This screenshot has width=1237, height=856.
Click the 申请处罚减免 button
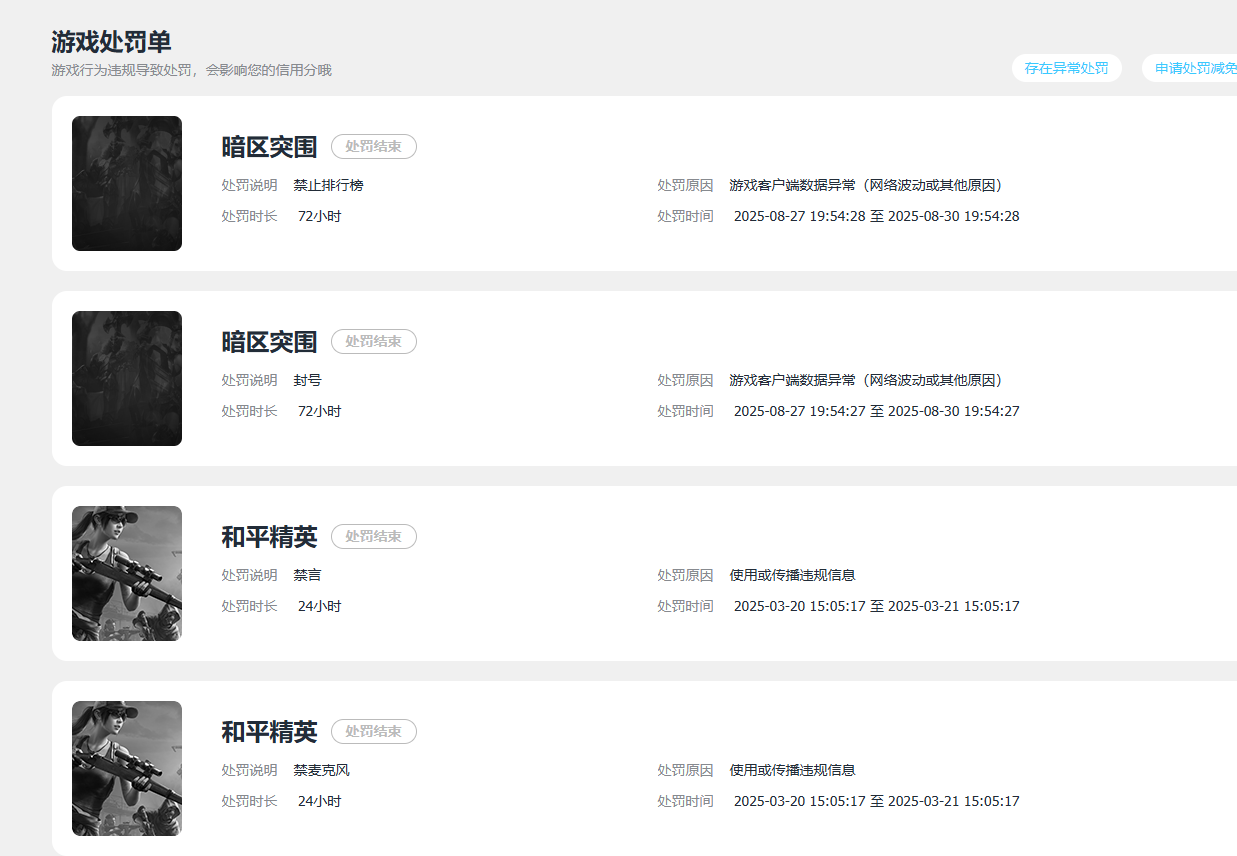pyautogui.click(x=1191, y=68)
